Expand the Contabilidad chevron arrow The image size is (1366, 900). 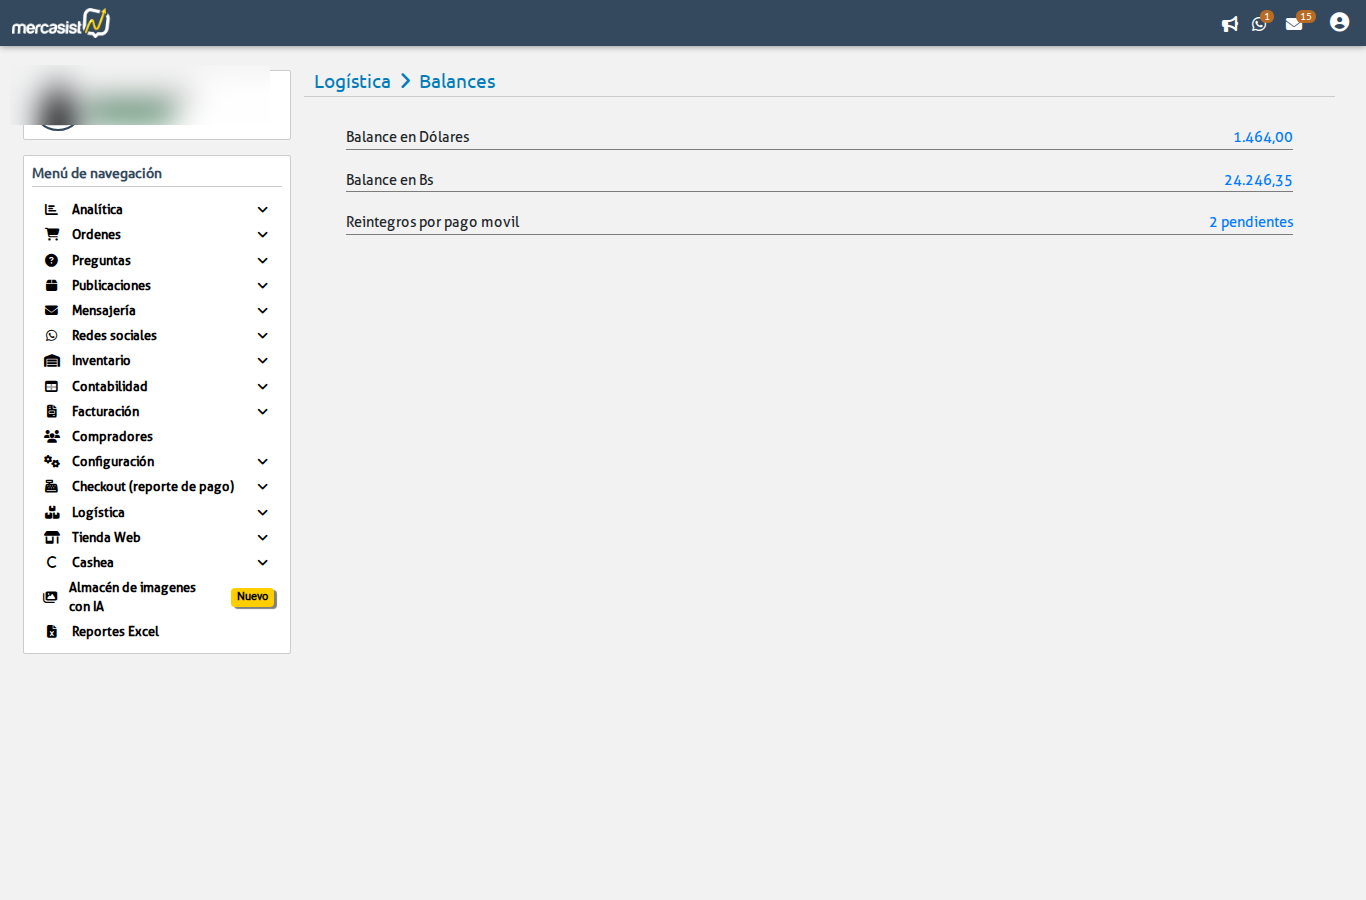point(263,387)
